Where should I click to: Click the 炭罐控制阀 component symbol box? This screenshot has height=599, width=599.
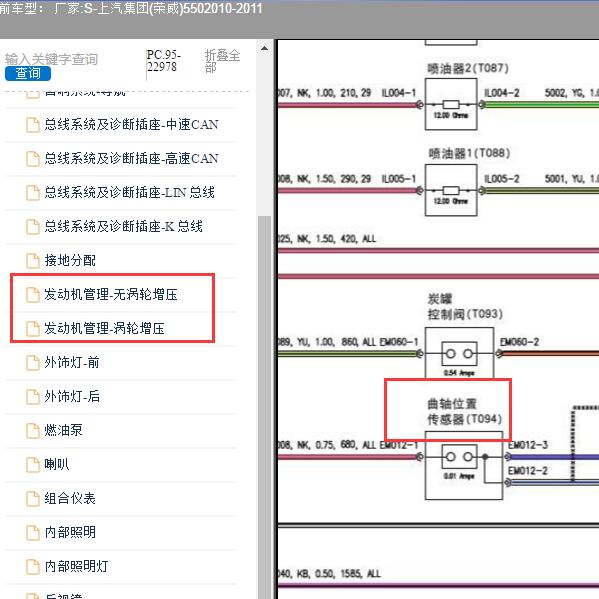459,354
